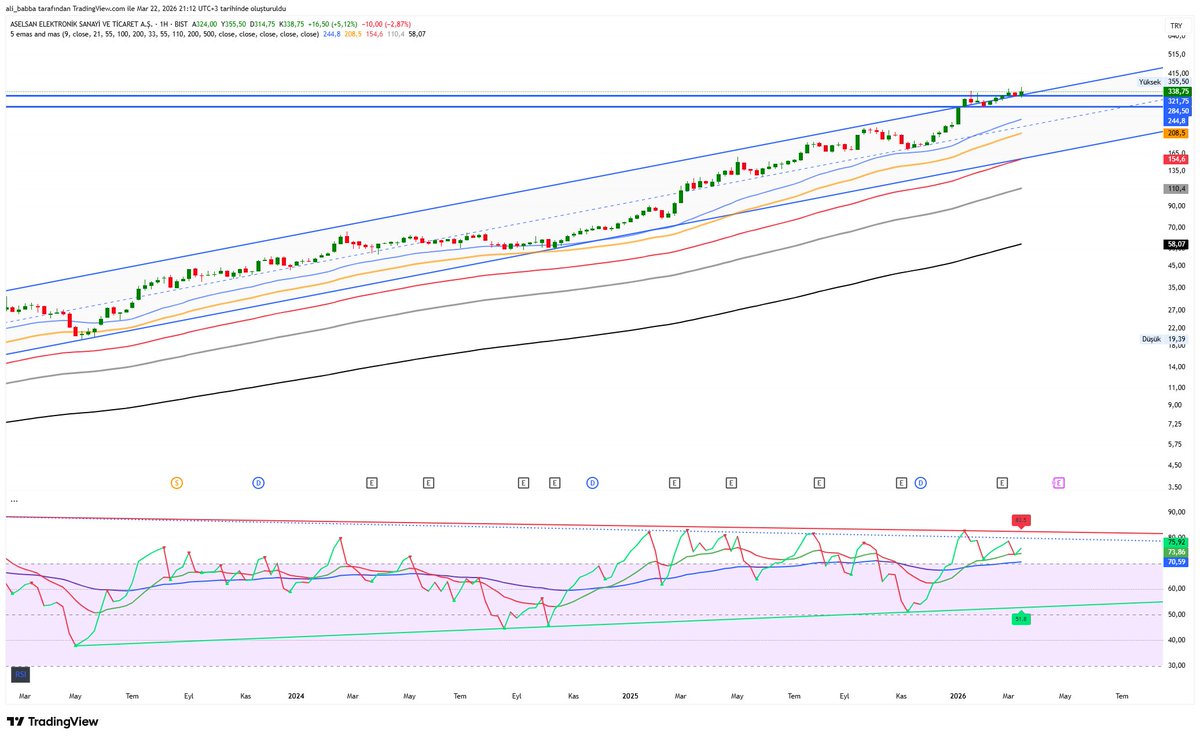This screenshot has height=739, width=1200.
Task: Click the most recent blue D dividend marker
Action: point(920,482)
